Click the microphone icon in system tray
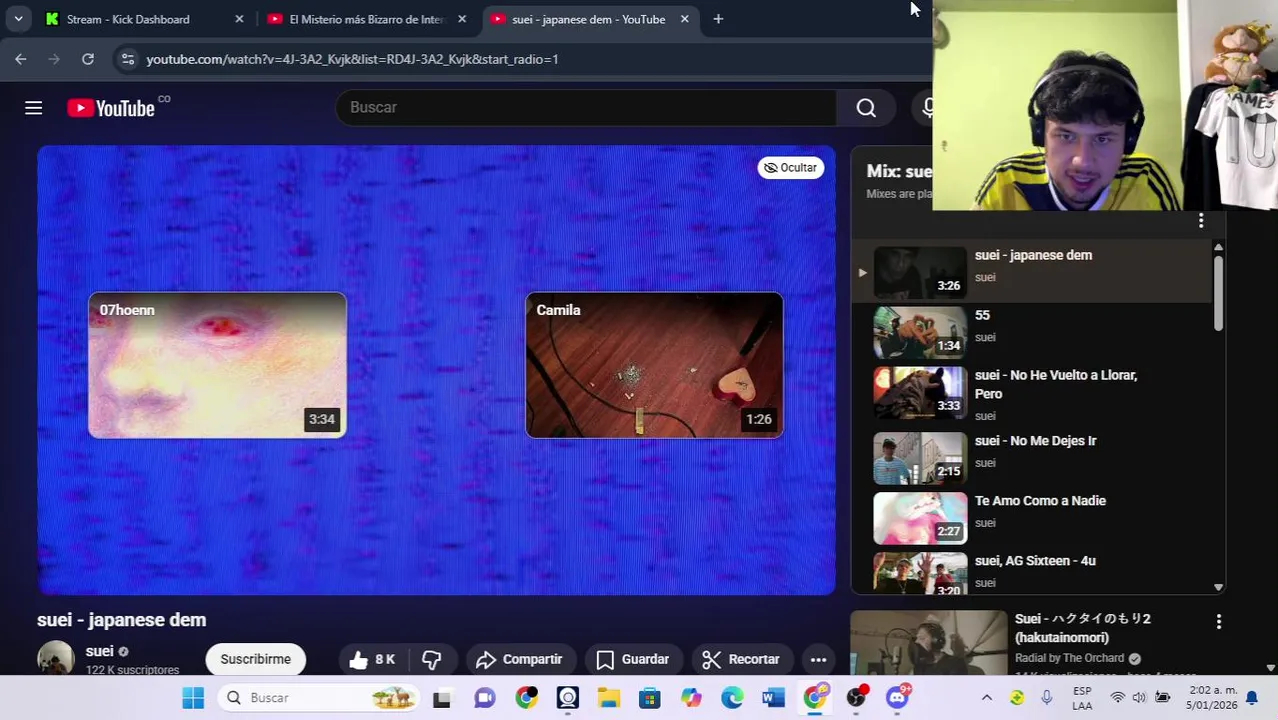1278x720 pixels. click(x=1046, y=698)
